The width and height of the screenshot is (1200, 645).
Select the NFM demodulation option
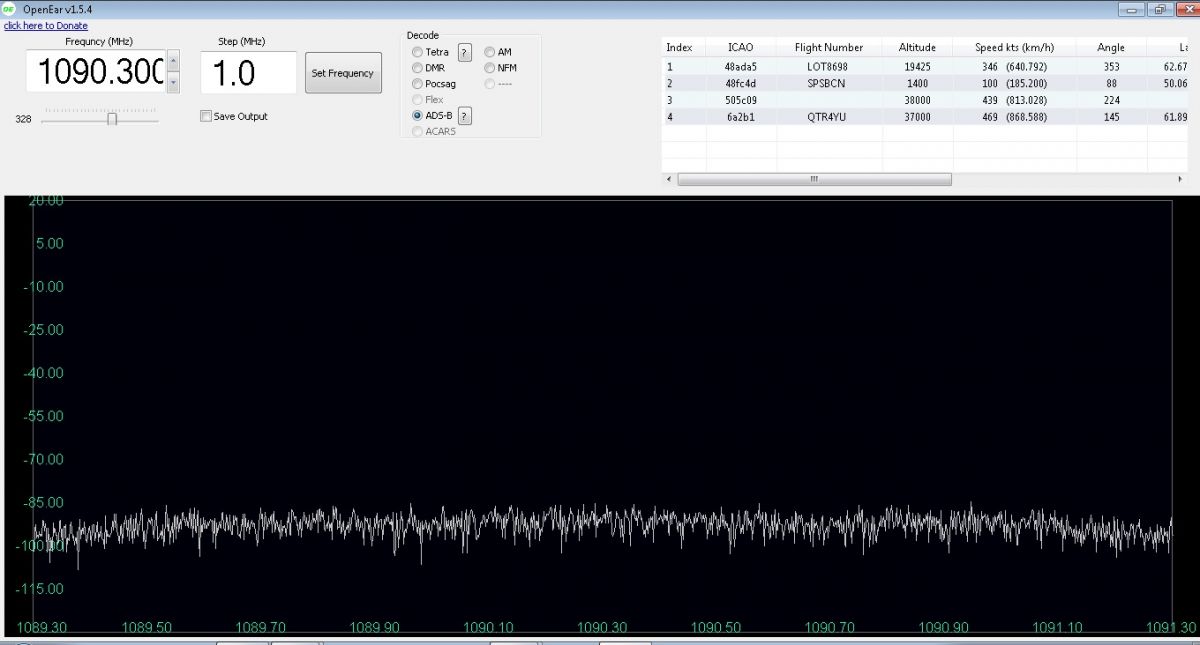(490, 68)
